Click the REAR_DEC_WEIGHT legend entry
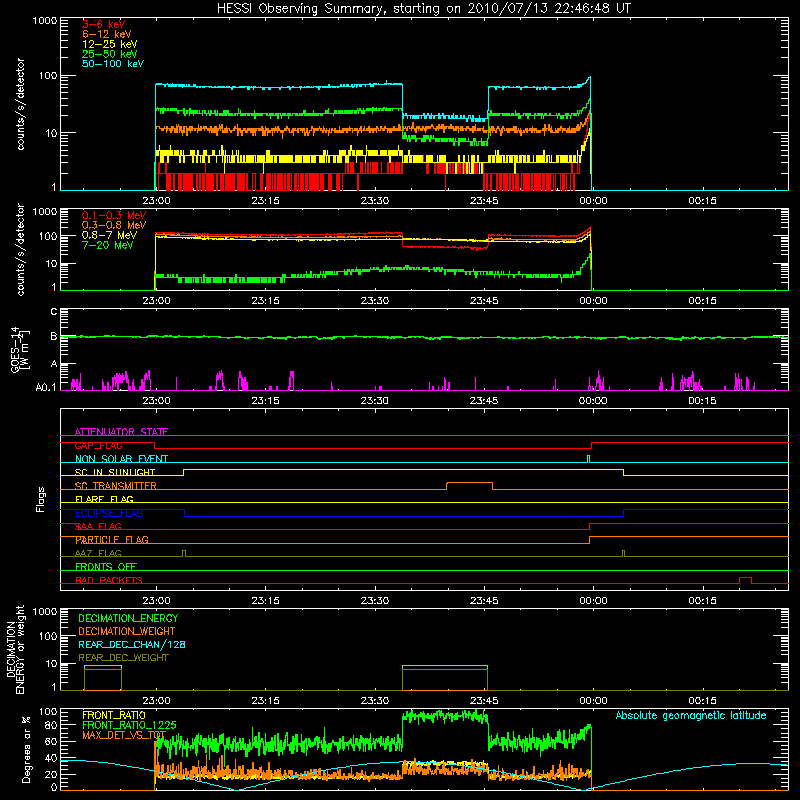800x800 pixels. click(x=123, y=658)
